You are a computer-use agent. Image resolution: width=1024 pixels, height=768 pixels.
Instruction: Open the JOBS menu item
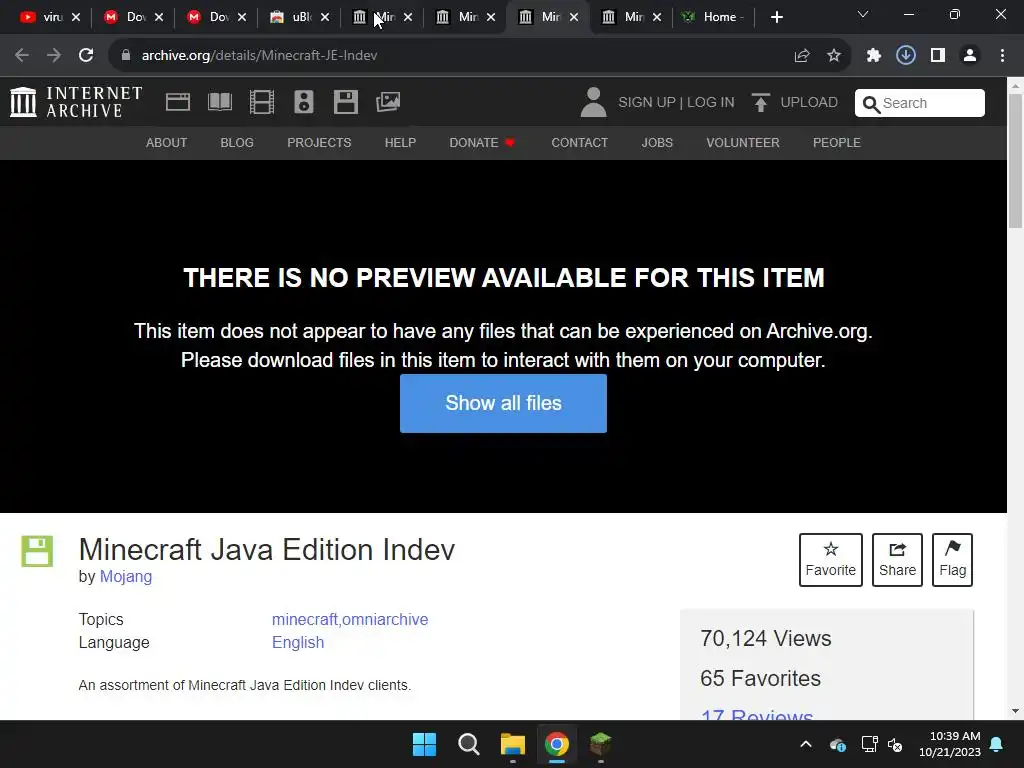[x=656, y=142]
